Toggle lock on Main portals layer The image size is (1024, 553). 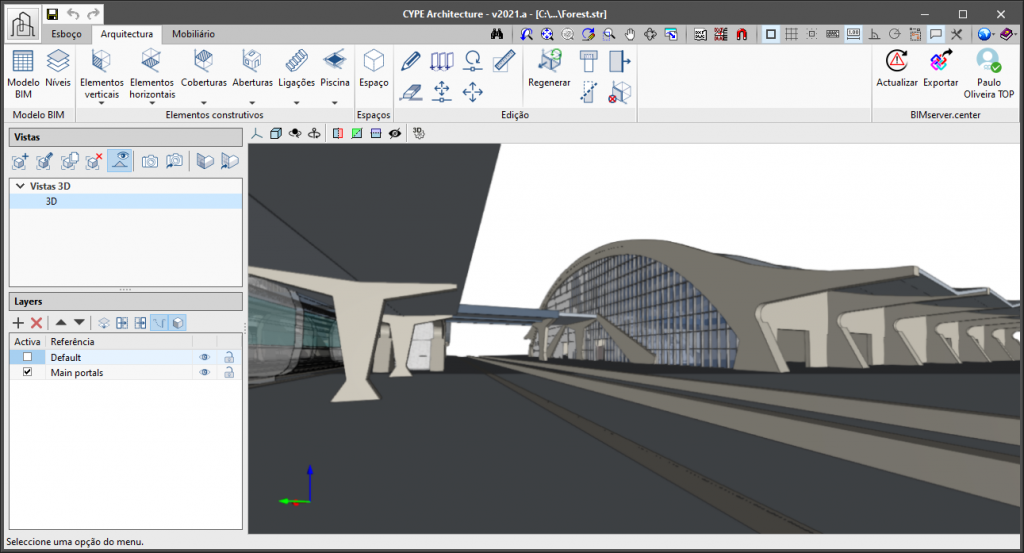[229, 372]
